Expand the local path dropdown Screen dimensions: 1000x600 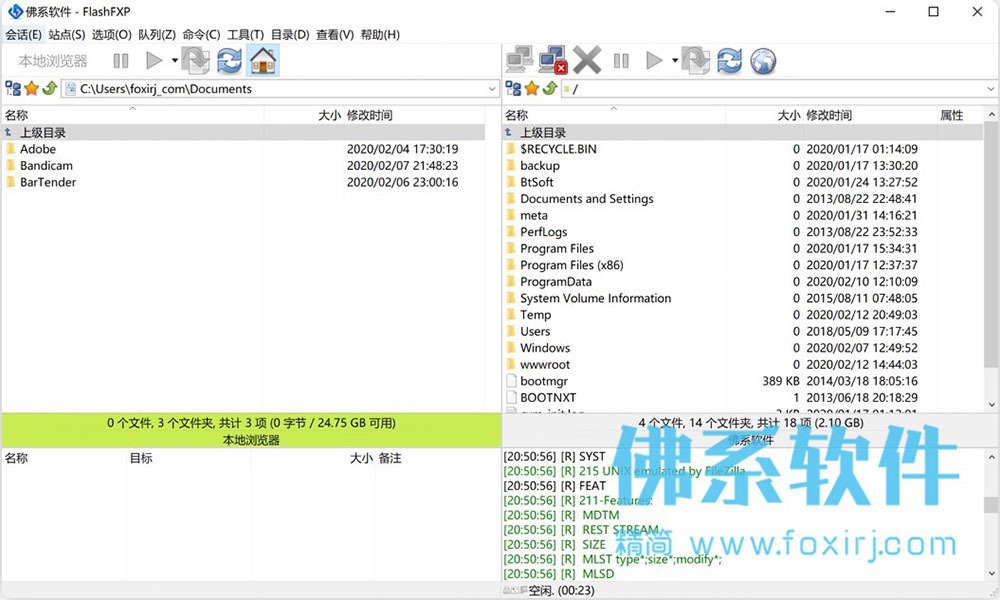pyautogui.click(x=492, y=89)
